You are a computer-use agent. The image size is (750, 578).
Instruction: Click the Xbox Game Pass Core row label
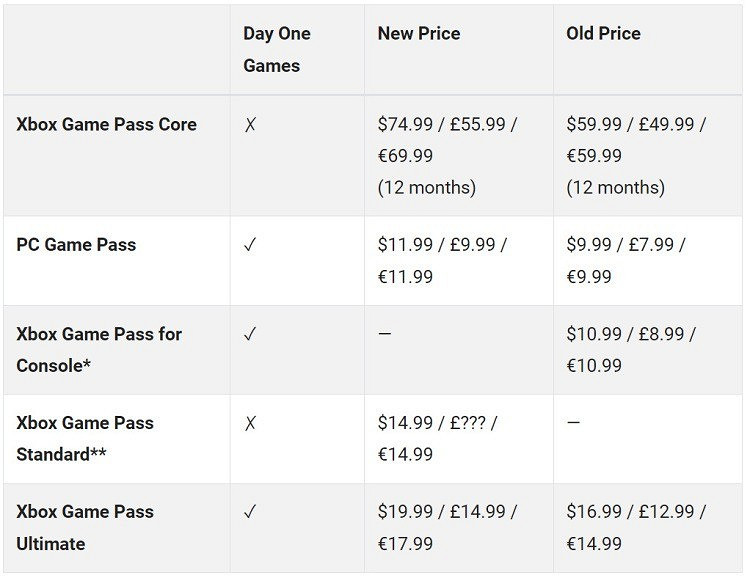106,125
